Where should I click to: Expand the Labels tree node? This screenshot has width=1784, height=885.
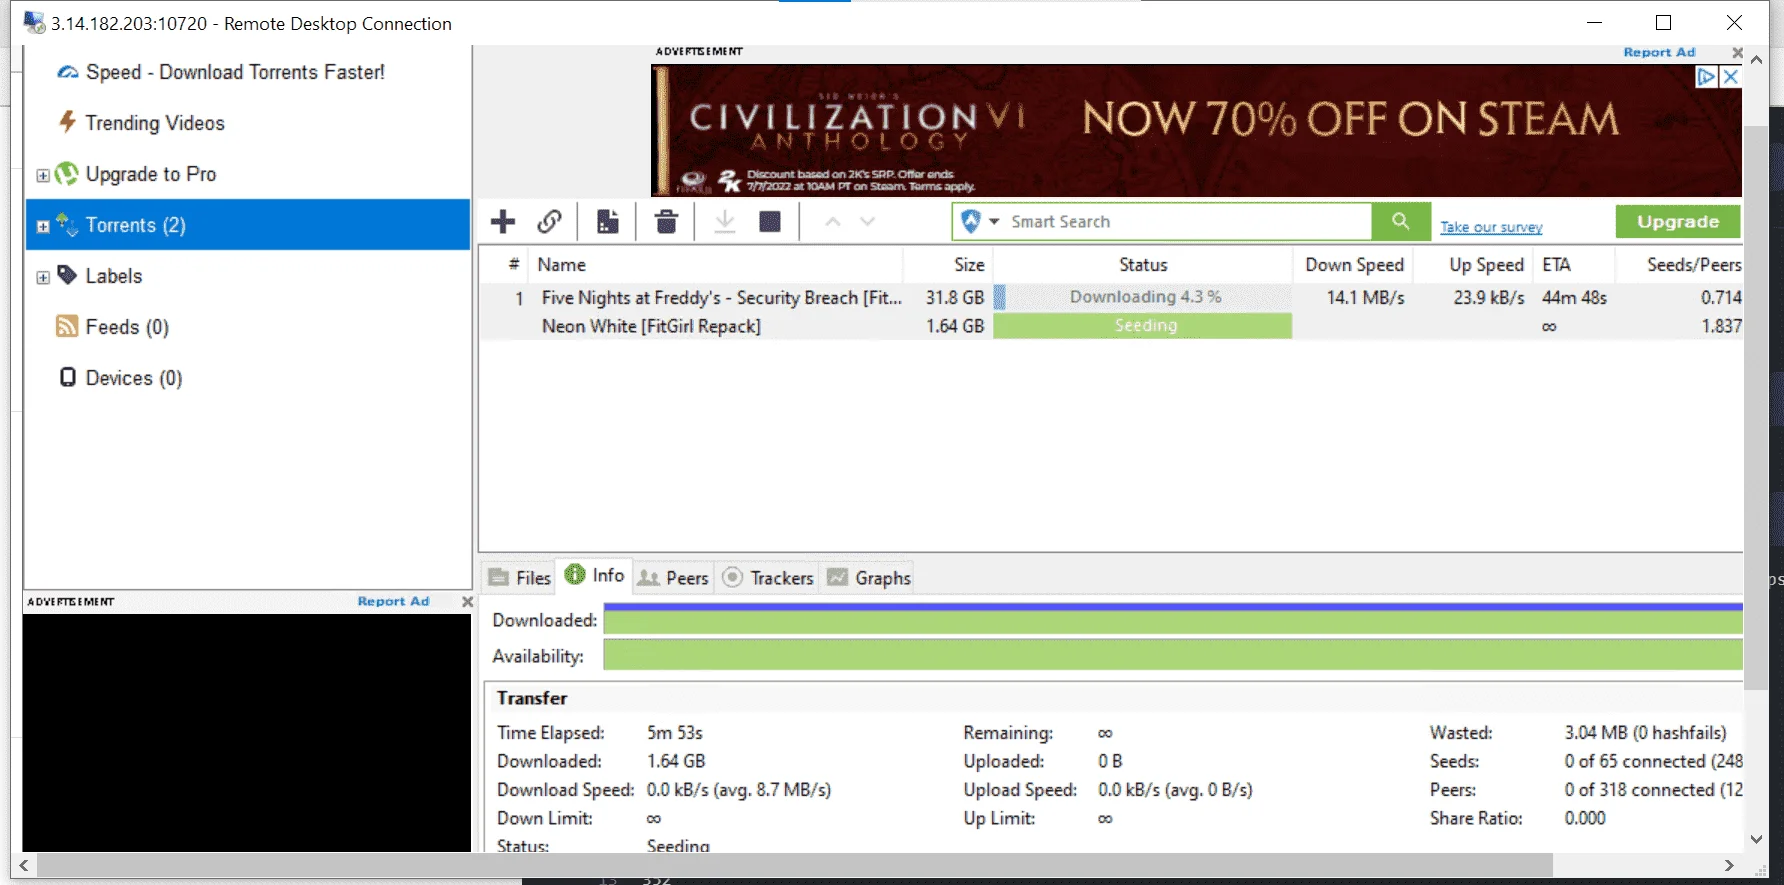(x=43, y=278)
